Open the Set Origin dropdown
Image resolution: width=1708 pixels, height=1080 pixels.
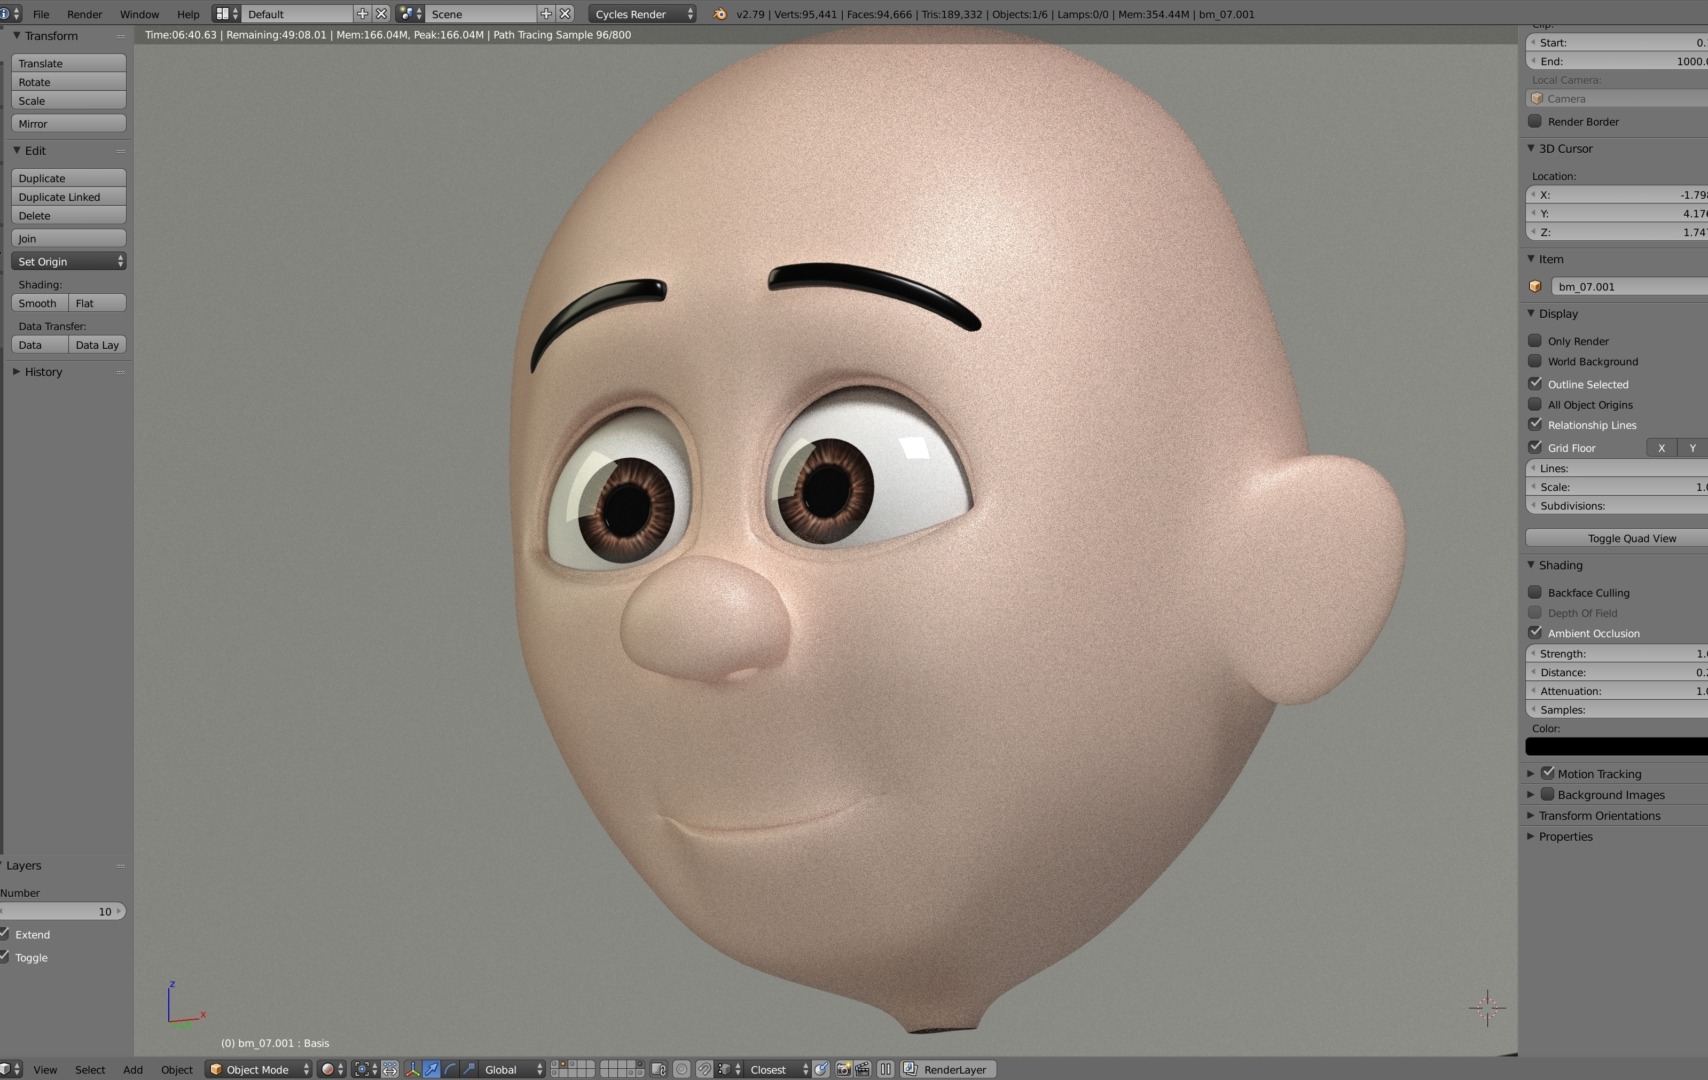68,261
